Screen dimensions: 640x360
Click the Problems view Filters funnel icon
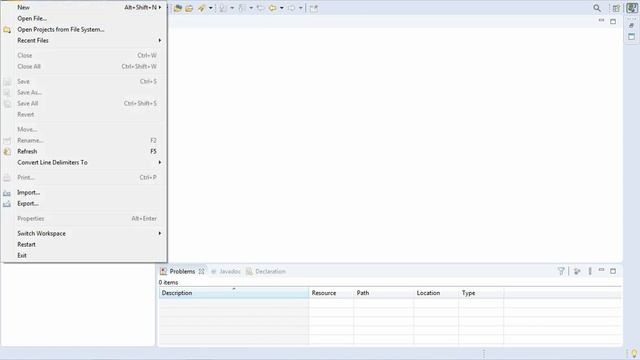click(561, 271)
